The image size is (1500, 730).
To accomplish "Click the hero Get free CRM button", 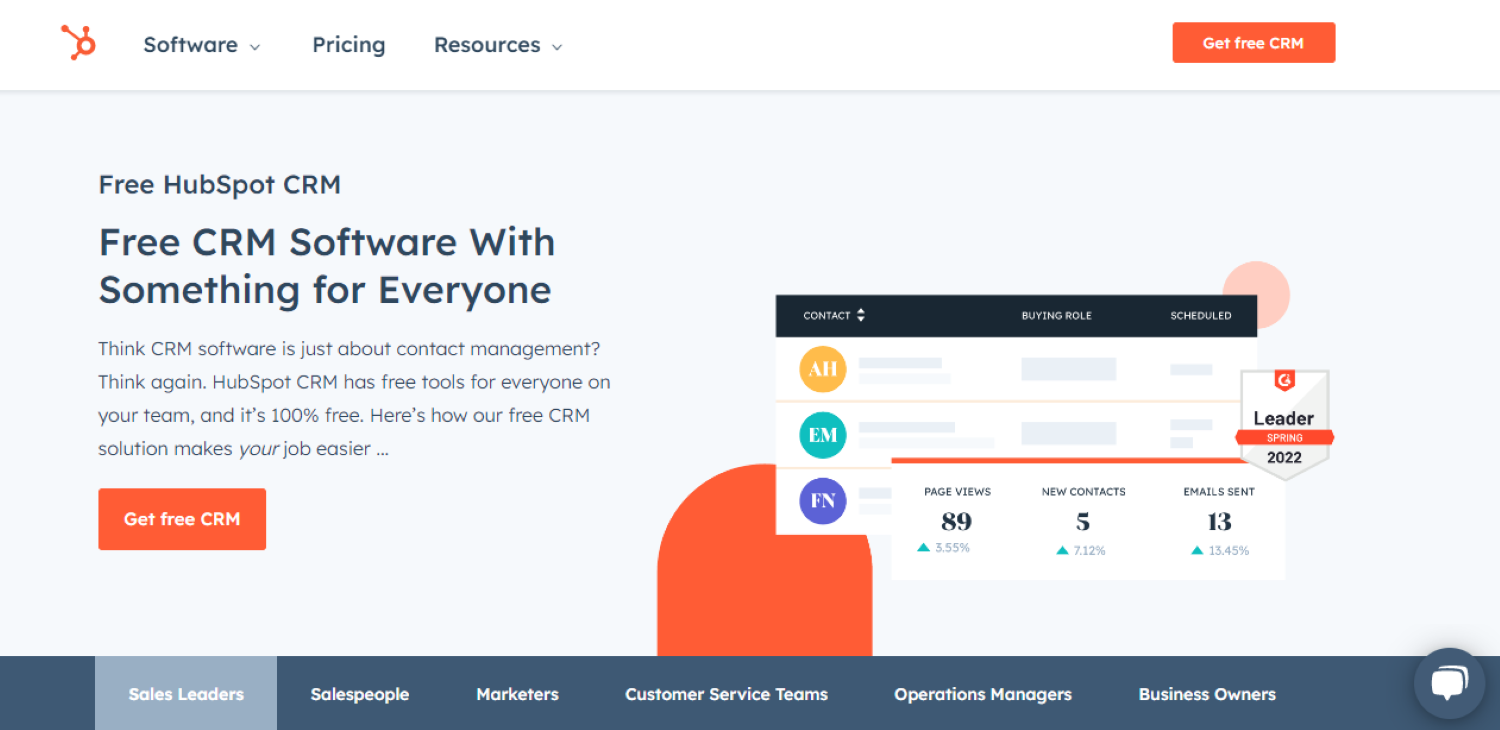I will [x=182, y=519].
